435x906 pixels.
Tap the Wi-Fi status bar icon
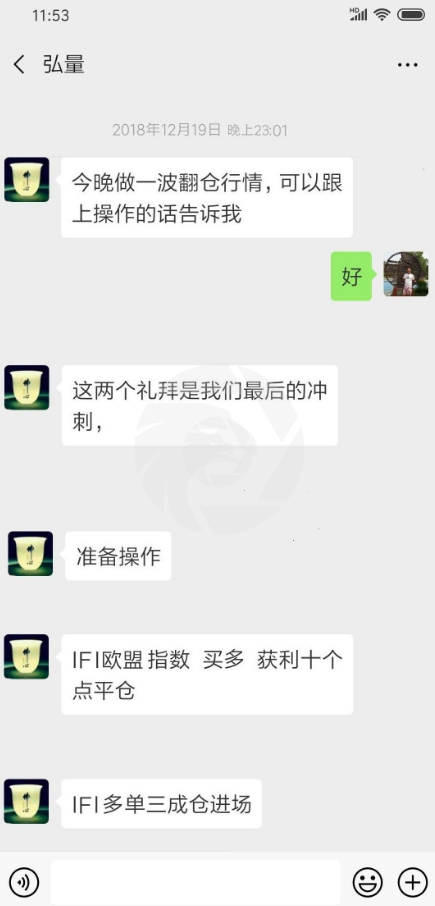382,14
